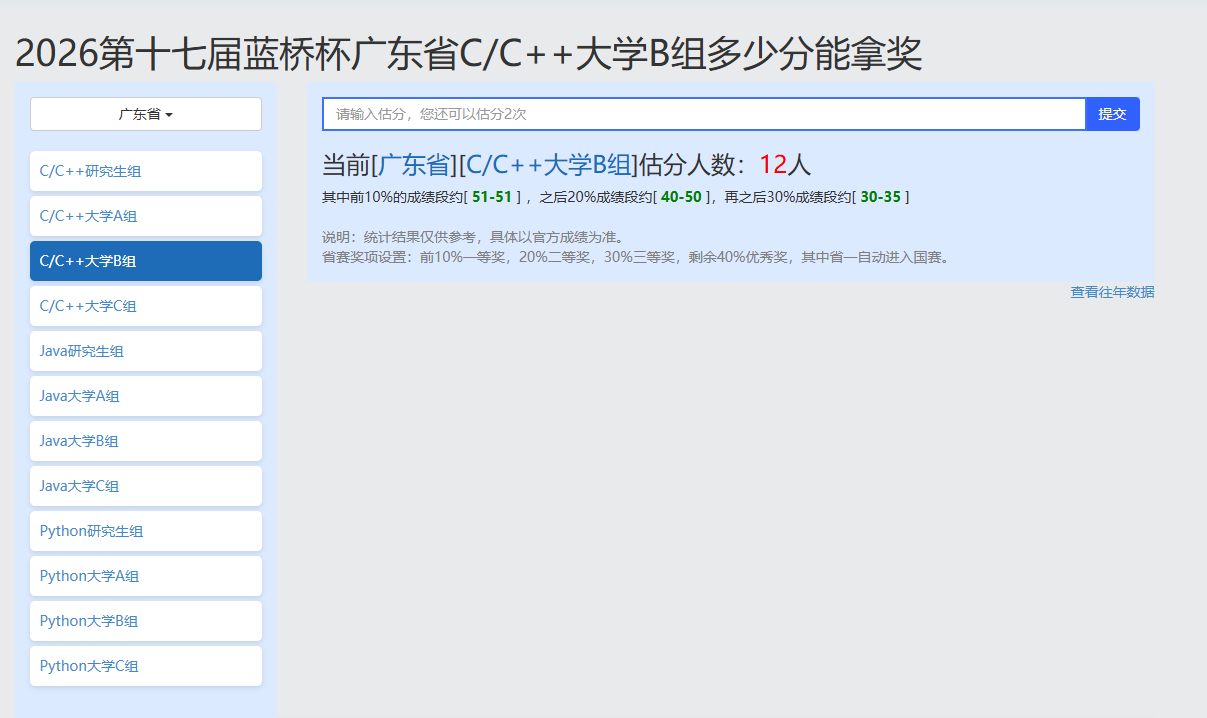Screen dimensions: 1207x718
Task: Click the 30% score range 30-35
Action: (x=880, y=197)
